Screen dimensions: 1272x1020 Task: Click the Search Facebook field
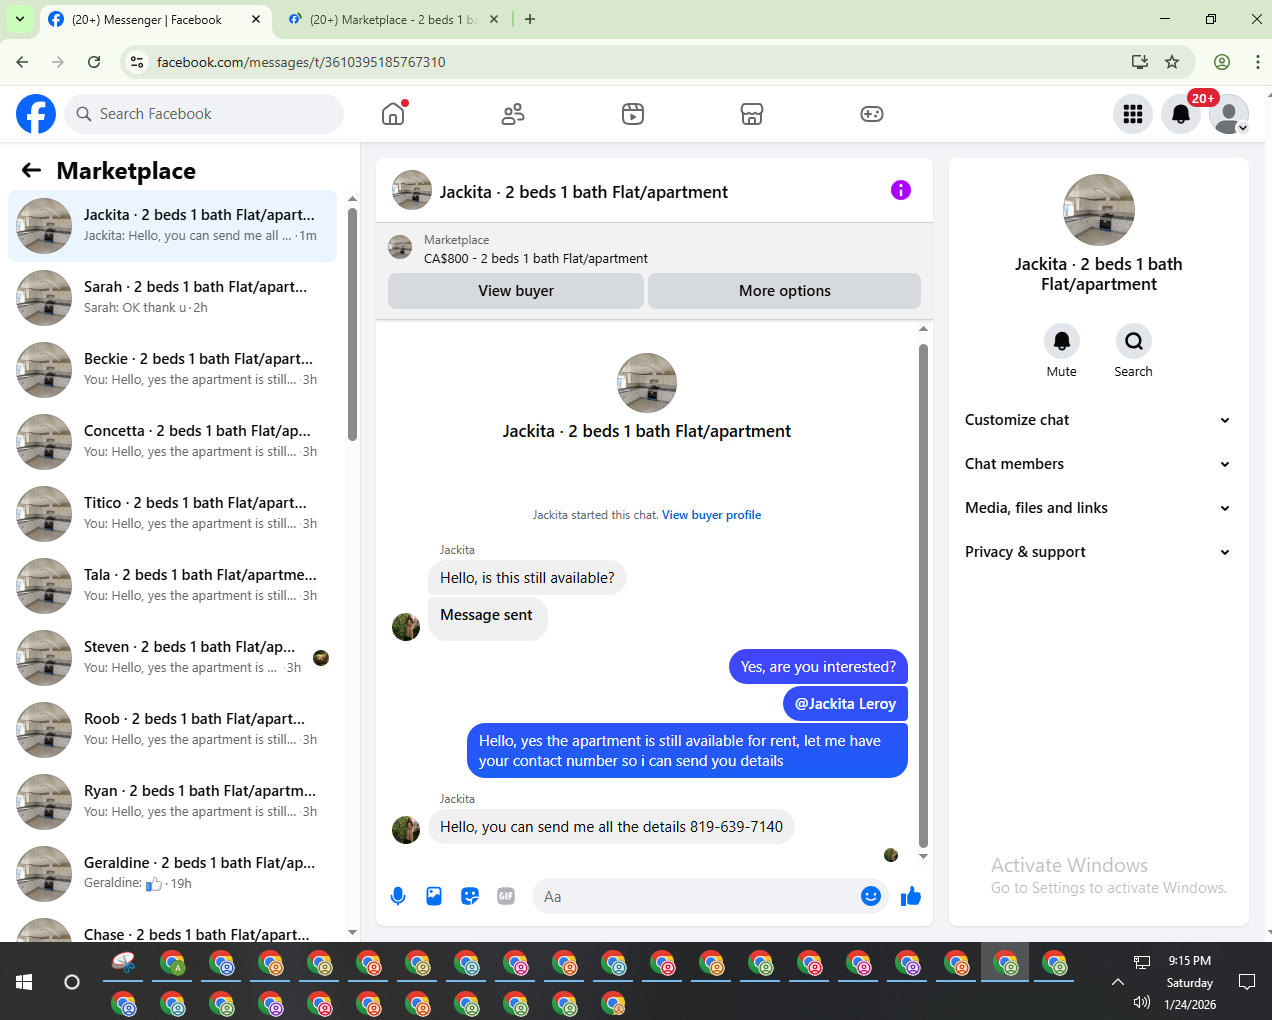[x=204, y=114]
